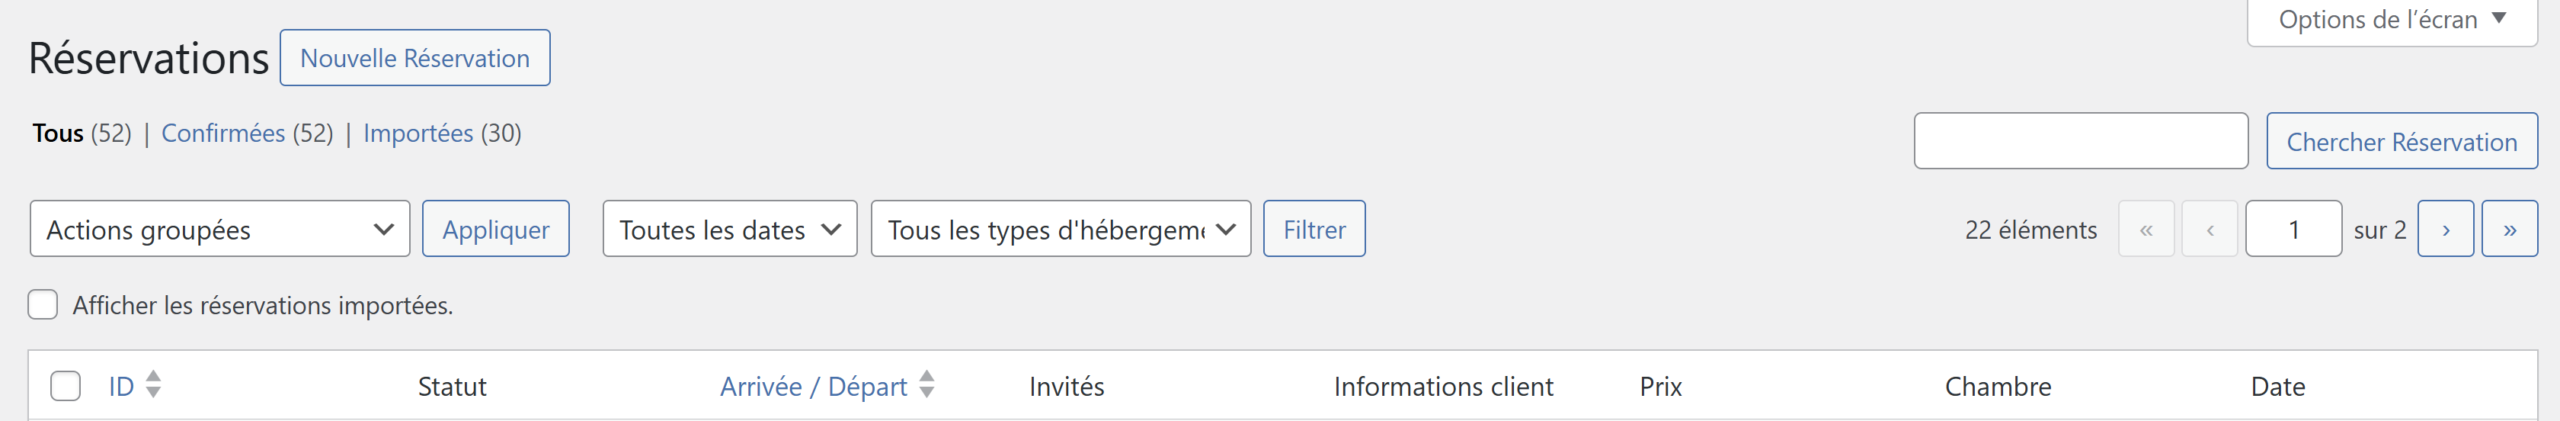Sort by ID using sort arrows

(153, 385)
